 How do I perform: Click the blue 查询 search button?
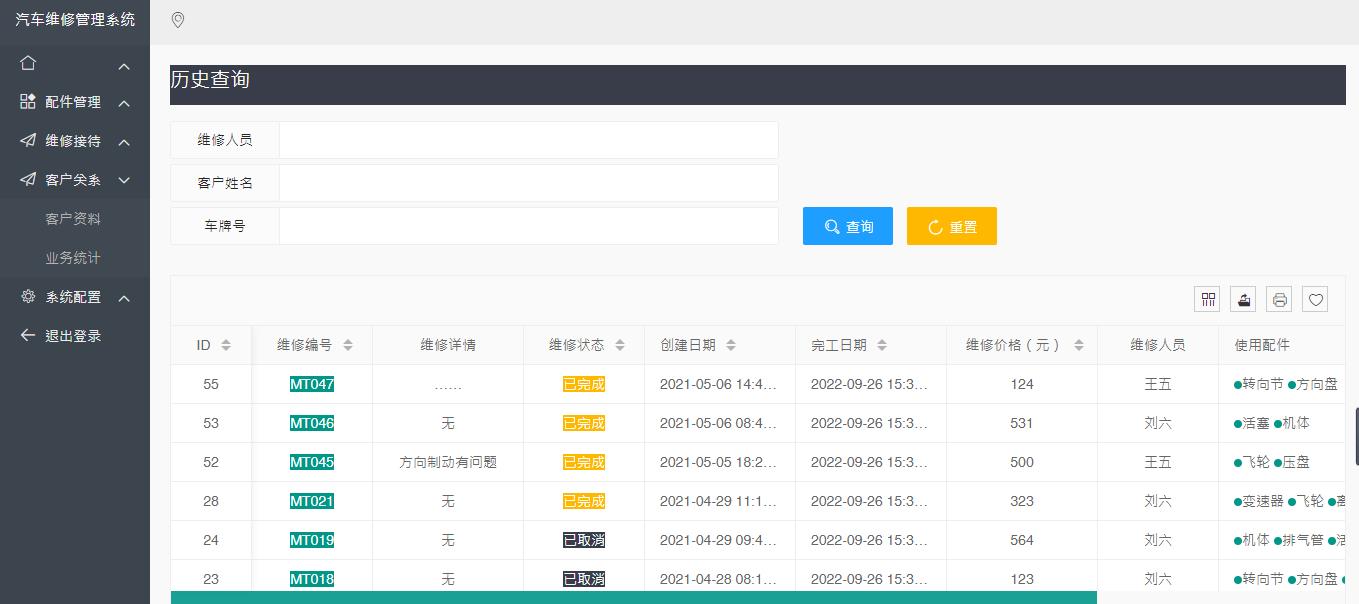click(847, 227)
